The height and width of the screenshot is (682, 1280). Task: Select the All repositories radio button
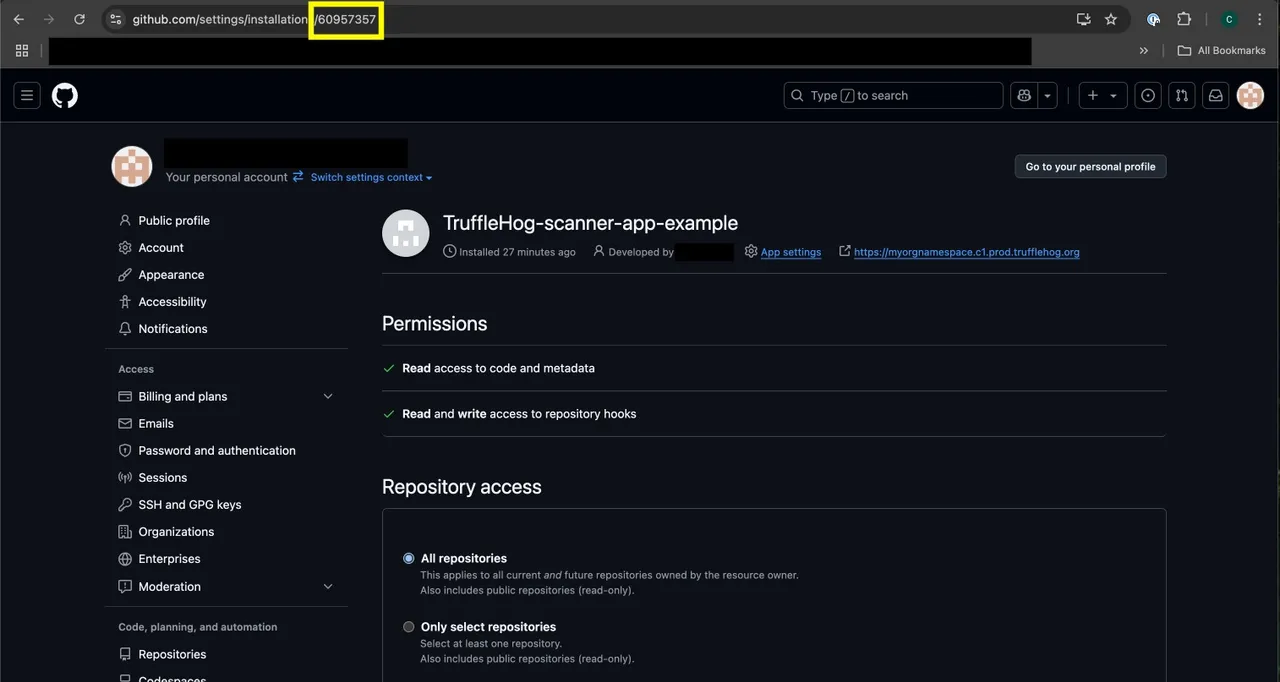click(x=408, y=558)
